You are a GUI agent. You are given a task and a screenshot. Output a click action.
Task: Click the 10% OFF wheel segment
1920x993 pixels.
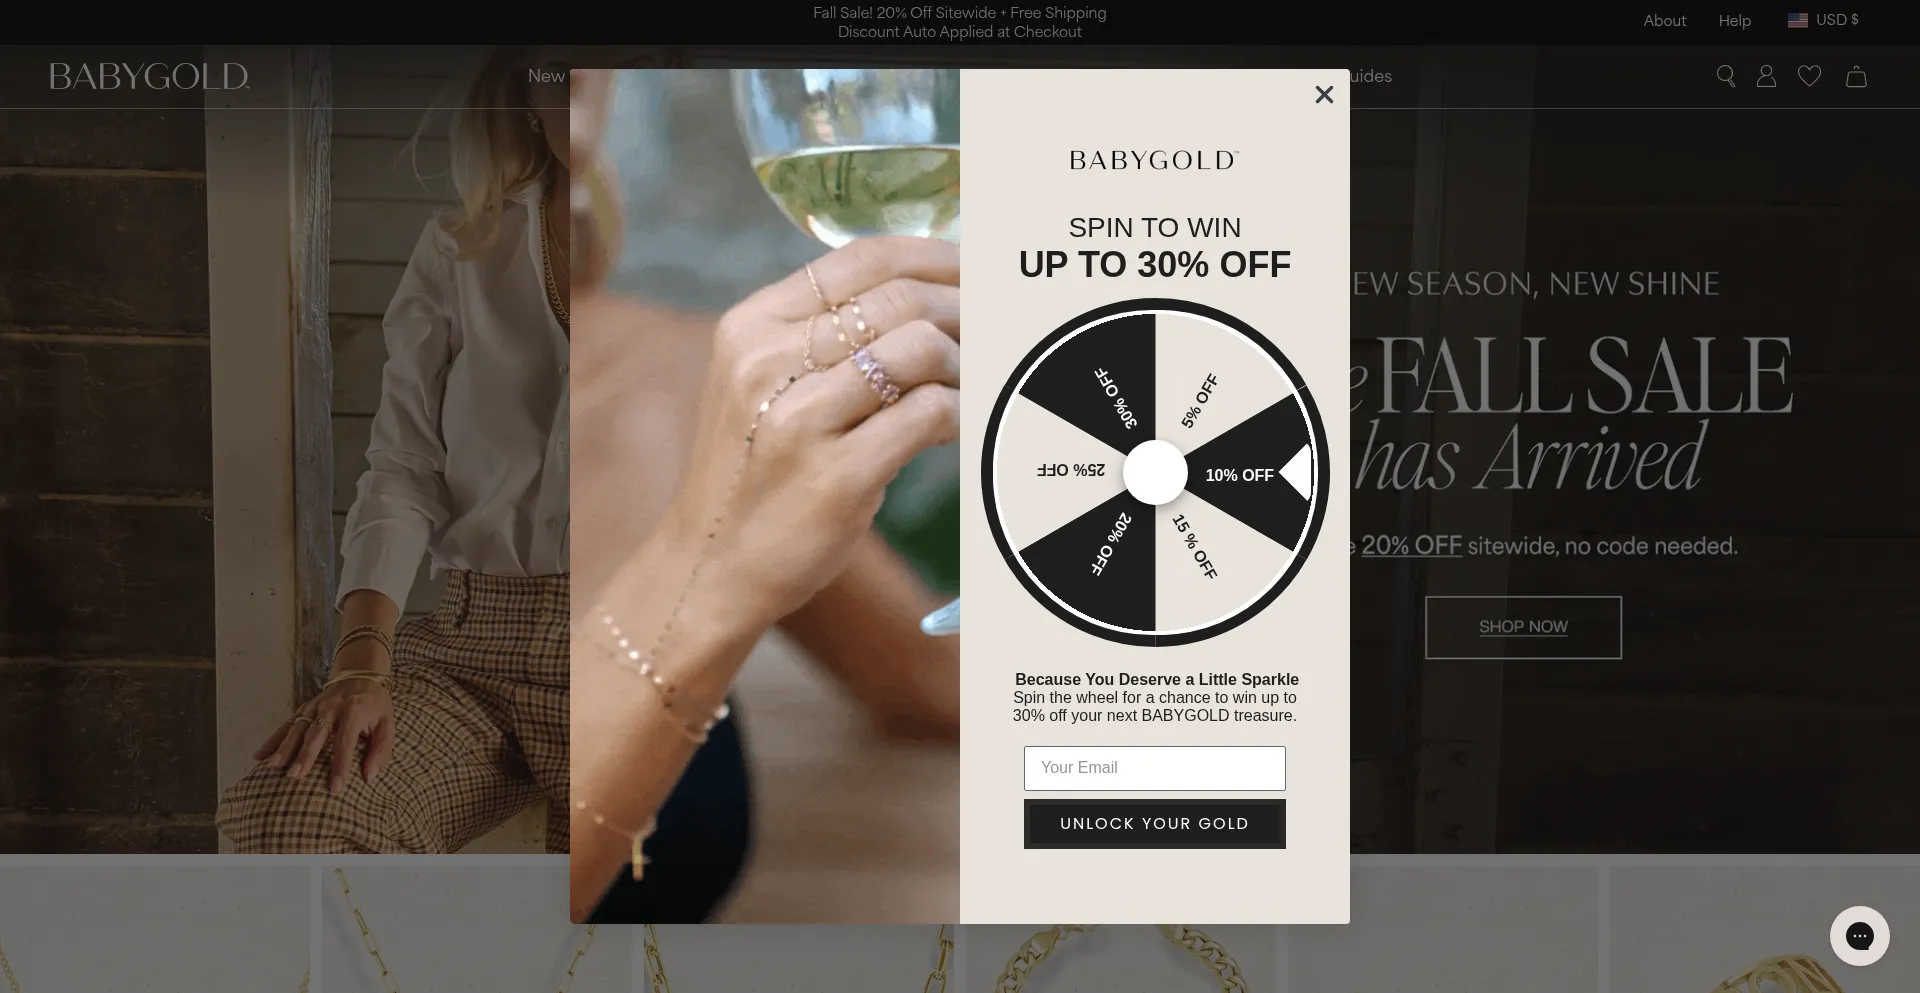pyautogui.click(x=1240, y=475)
